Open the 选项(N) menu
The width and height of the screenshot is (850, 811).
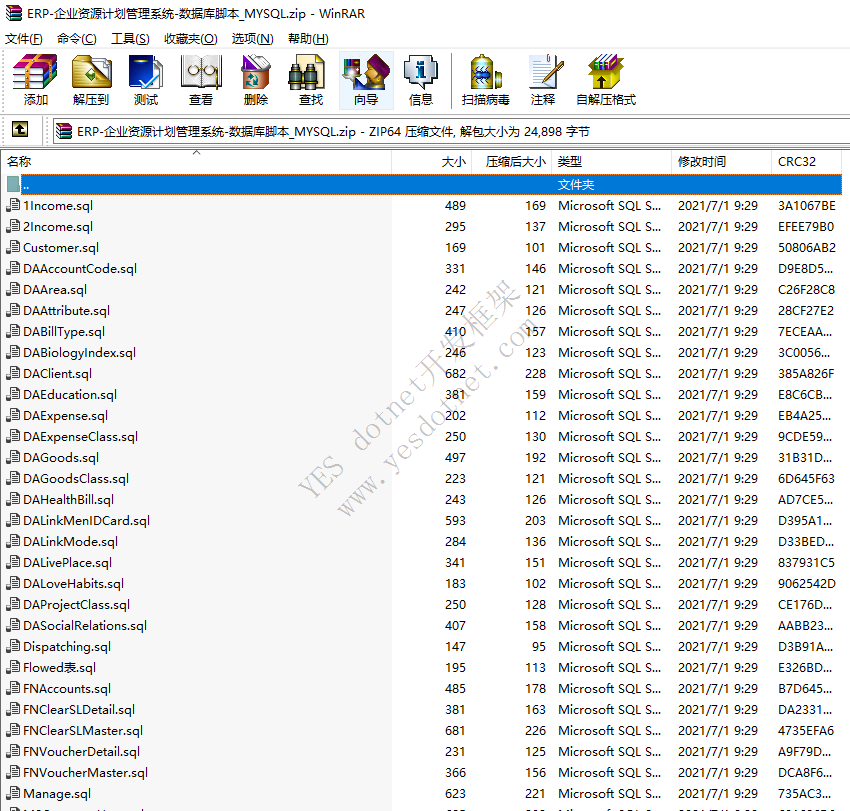pyautogui.click(x=253, y=39)
